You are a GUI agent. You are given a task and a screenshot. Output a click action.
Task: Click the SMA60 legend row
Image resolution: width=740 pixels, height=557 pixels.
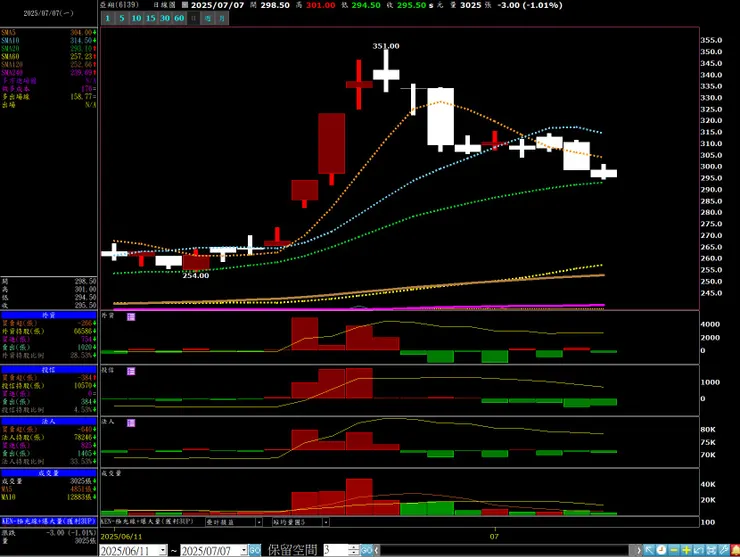[x=49, y=57]
